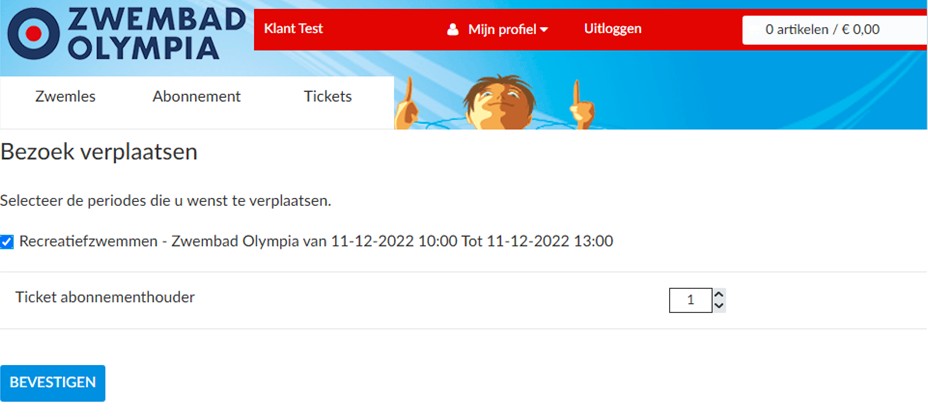Open the Zwemles tab
Viewport: 928px width, 419px height.
65,96
